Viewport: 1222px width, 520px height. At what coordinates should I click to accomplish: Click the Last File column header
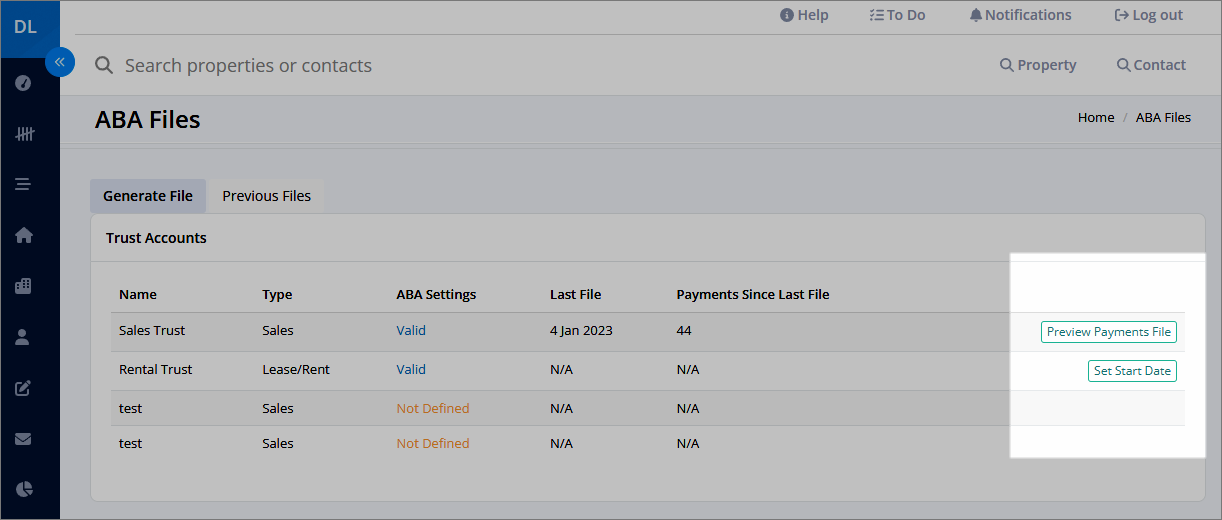click(575, 294)
